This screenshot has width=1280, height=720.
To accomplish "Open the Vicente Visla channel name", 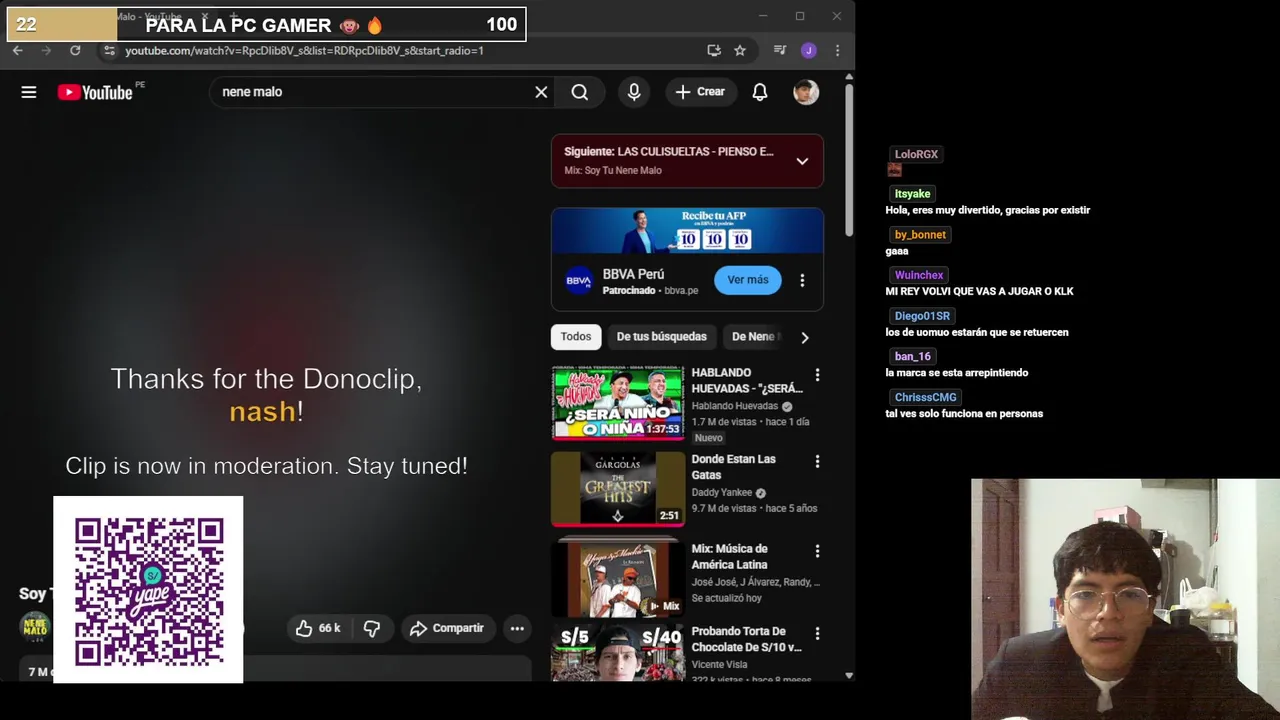I will click(x=719, y=664).
